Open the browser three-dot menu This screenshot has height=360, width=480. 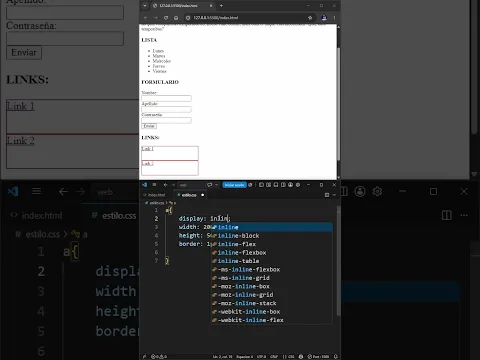(x=334, y=18)
